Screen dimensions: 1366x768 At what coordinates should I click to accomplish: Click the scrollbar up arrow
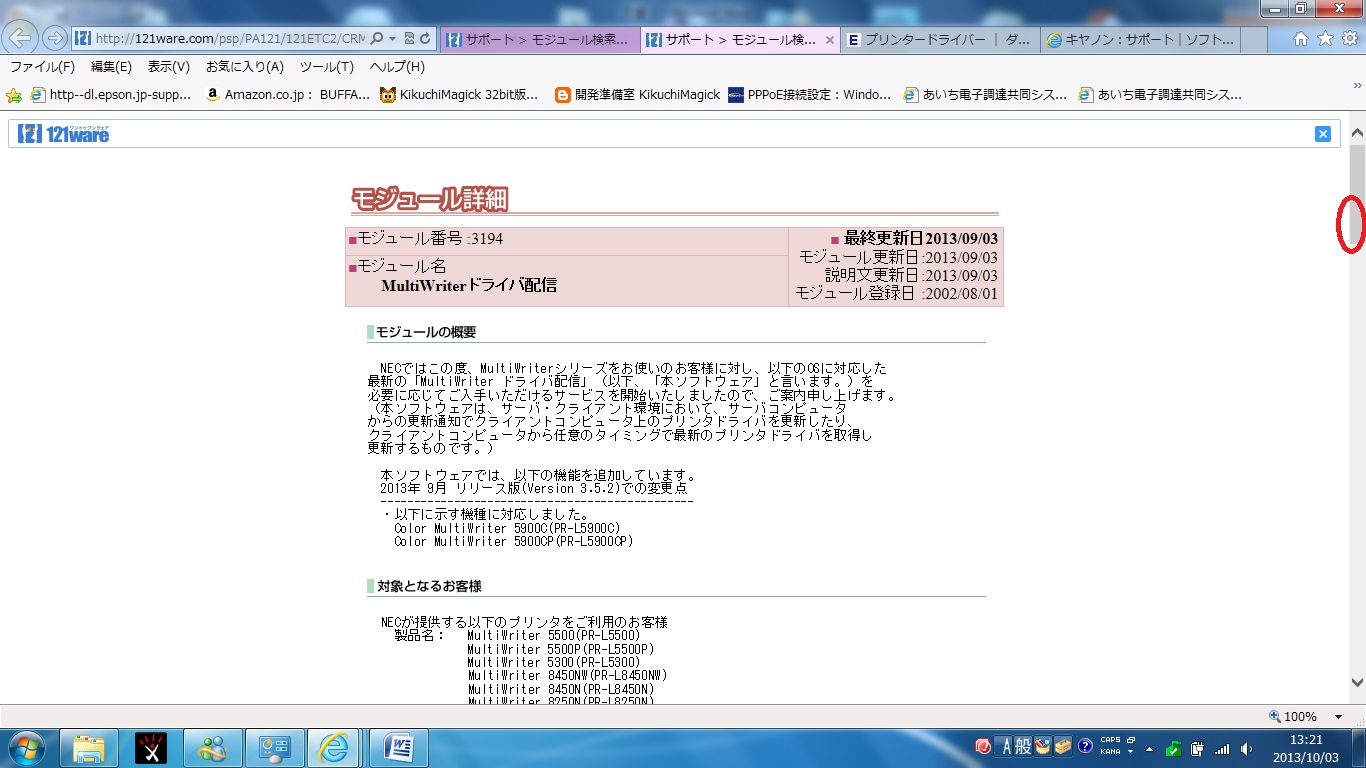pos(1357,133)
